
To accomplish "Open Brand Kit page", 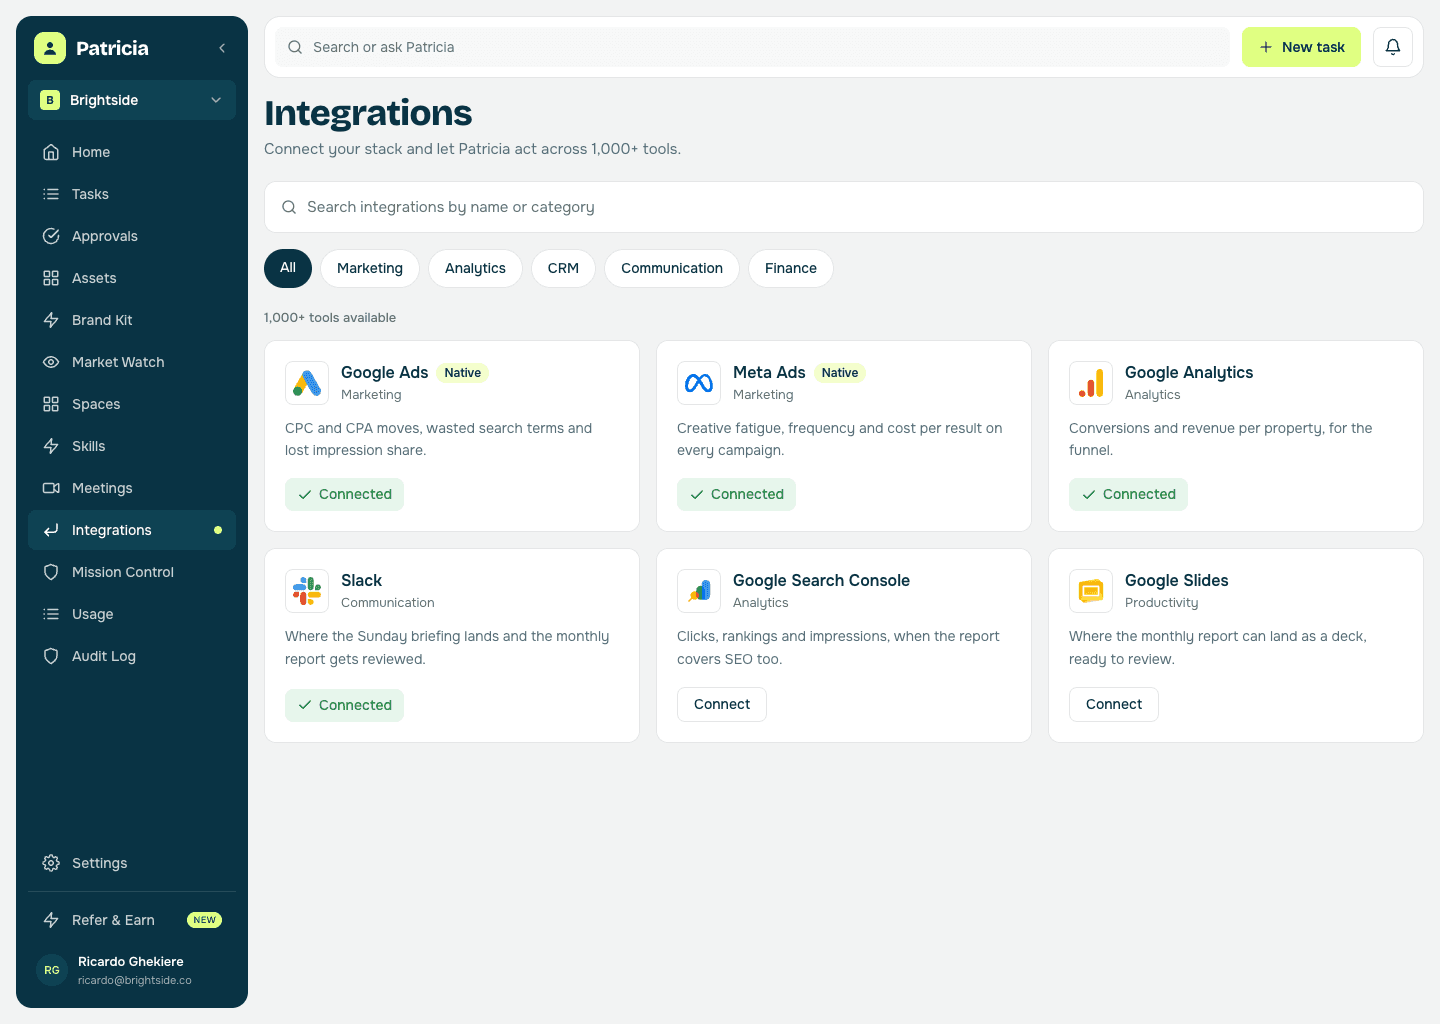I will click(132, 320).
